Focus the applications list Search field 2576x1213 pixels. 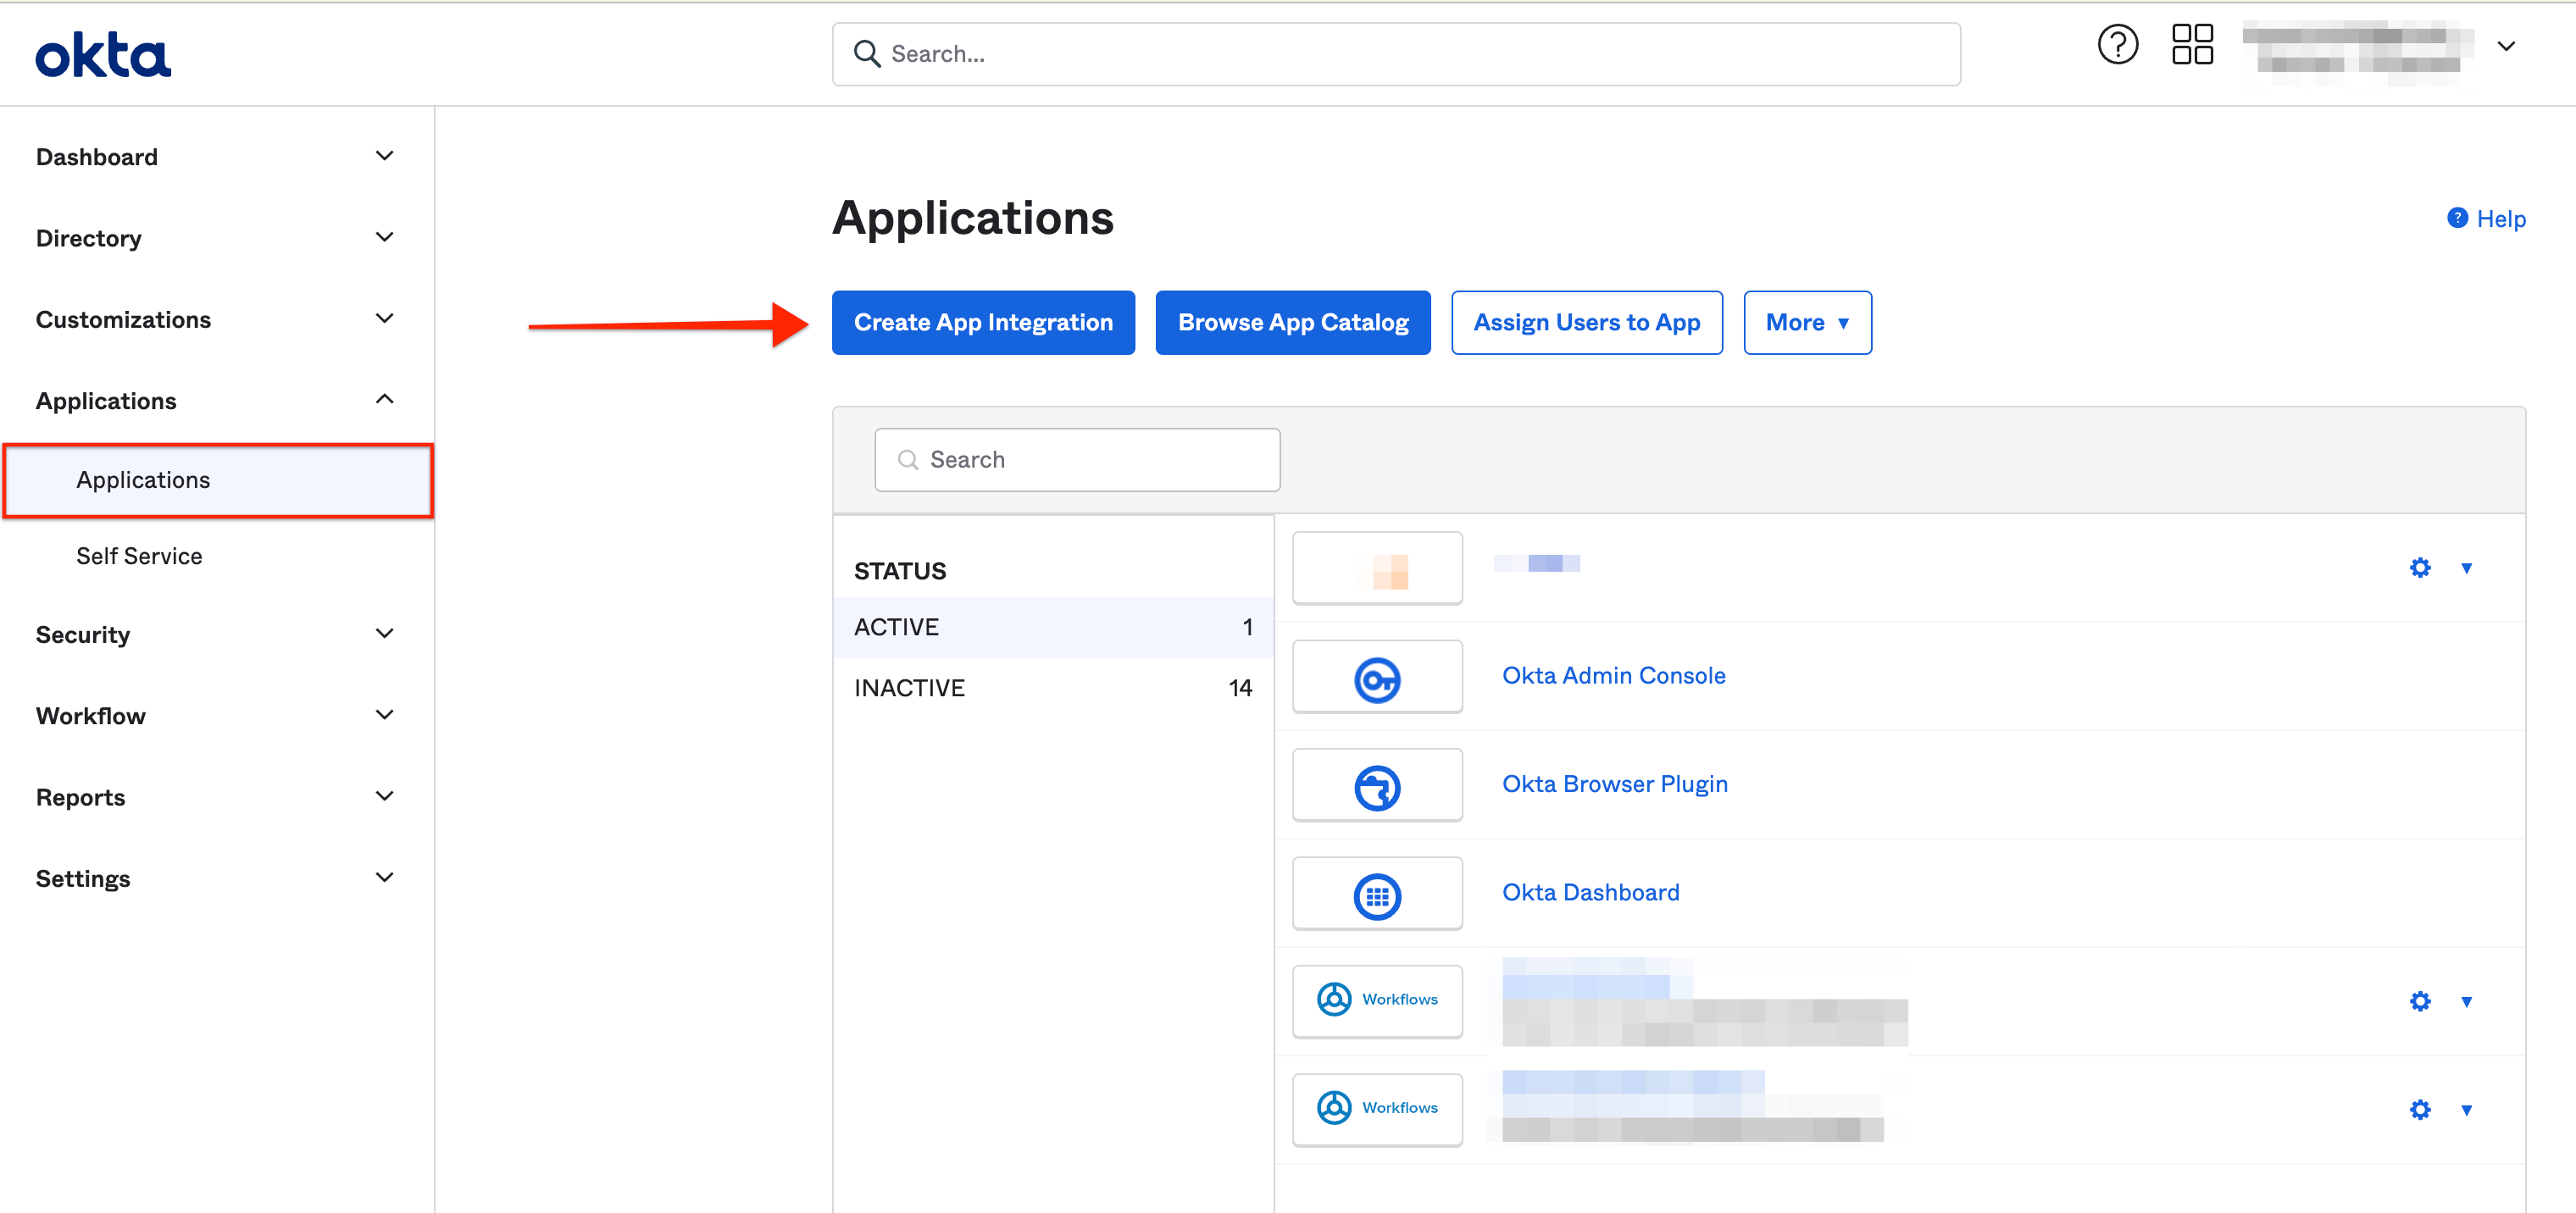click(1077, 460)
